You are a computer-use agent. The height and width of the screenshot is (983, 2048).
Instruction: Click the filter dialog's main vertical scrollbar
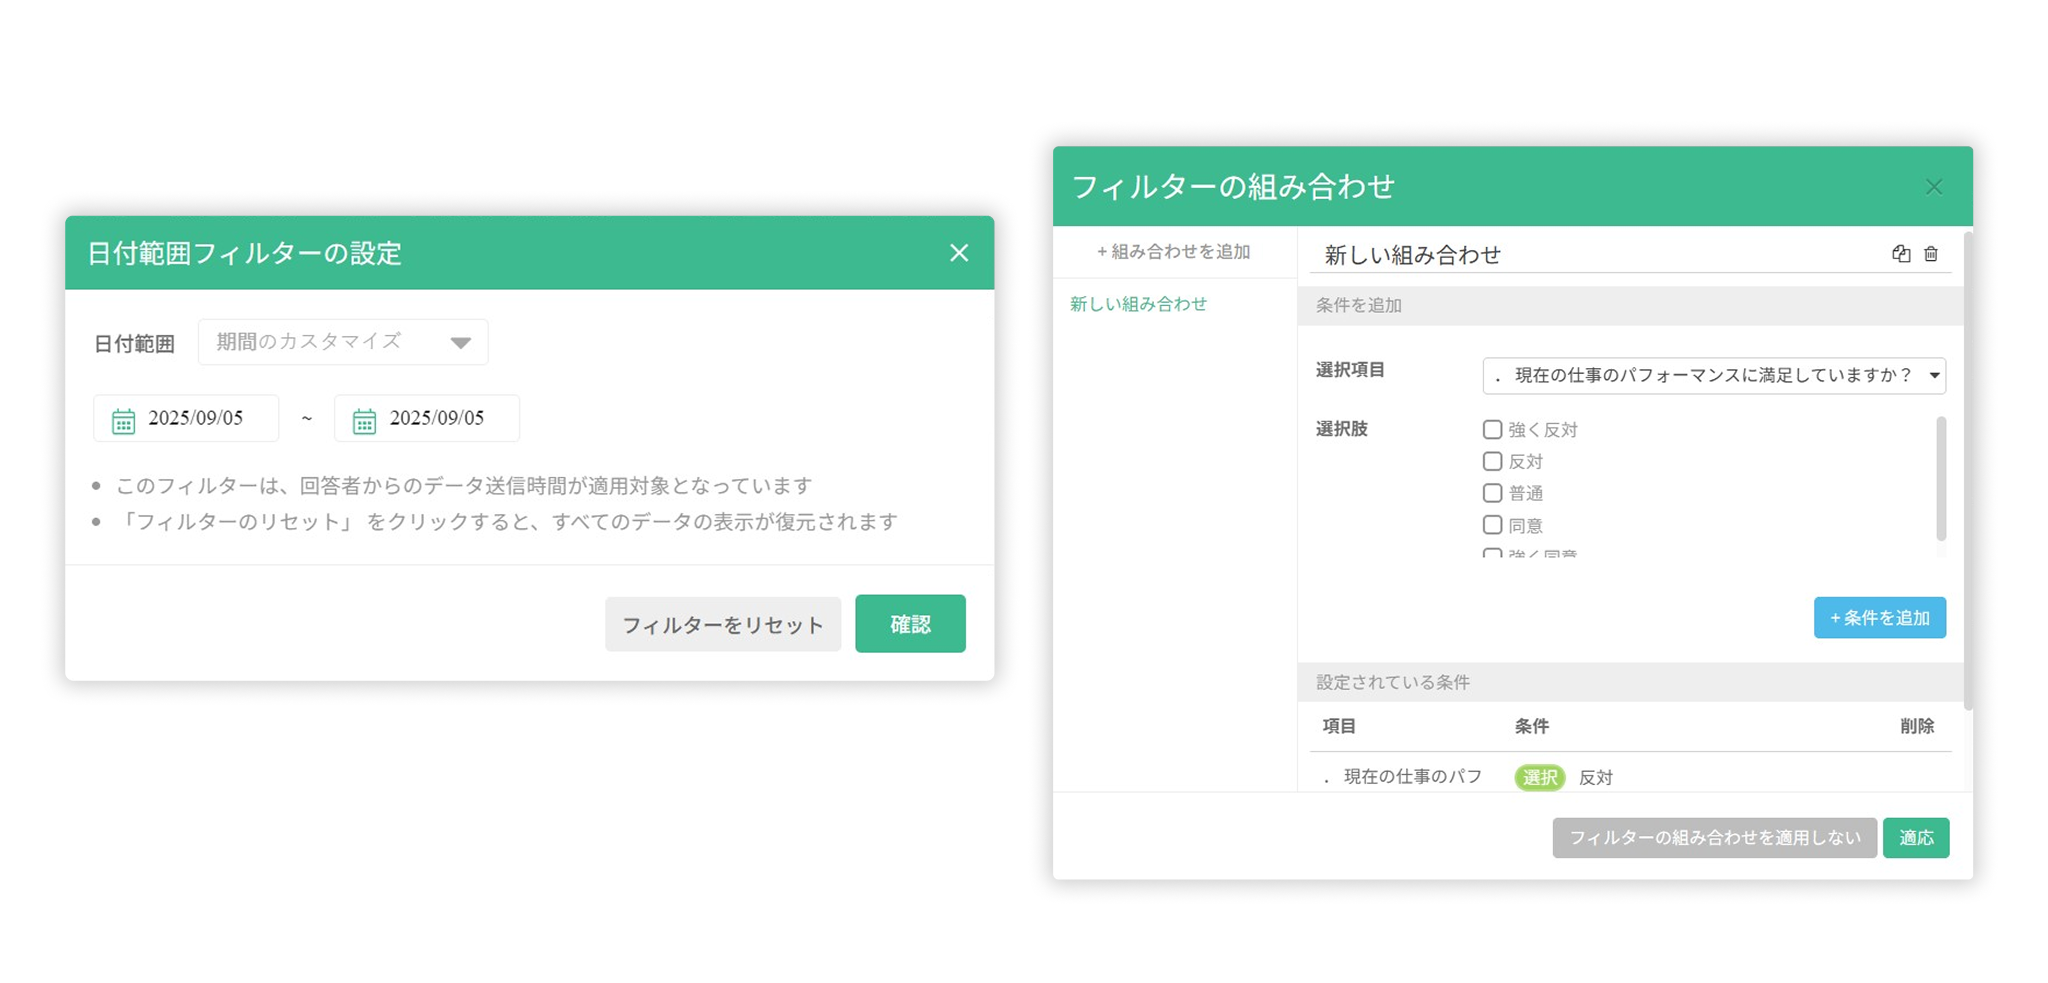[x=1968, y=470]
